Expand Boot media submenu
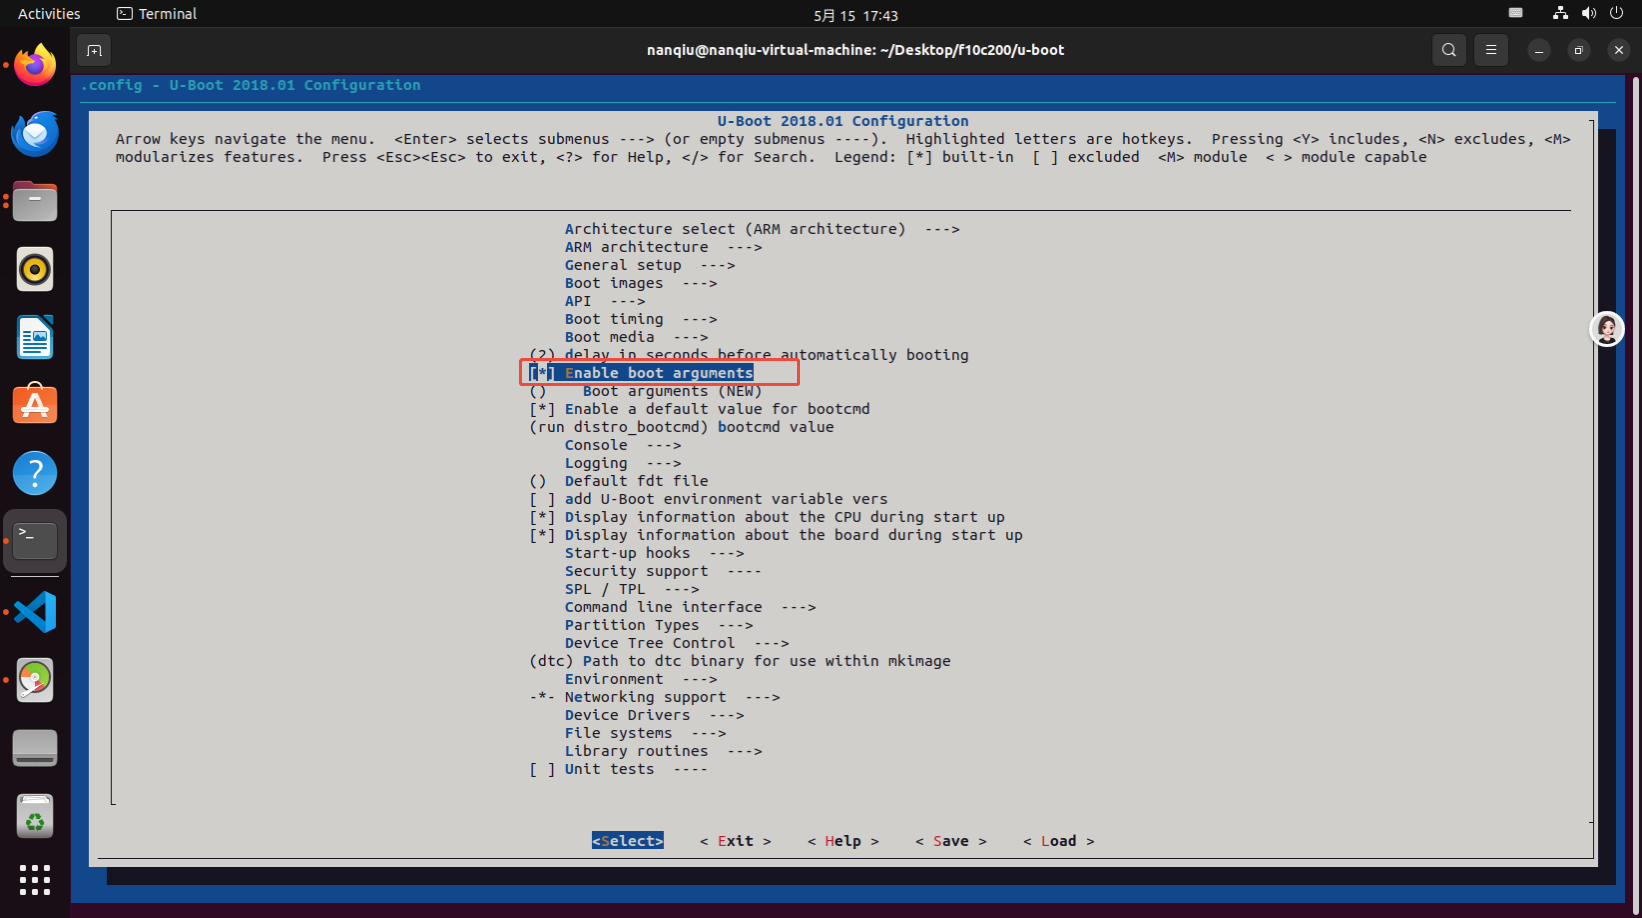The width and height of the screenshot is (1642, 918). [x=636, y=337]
